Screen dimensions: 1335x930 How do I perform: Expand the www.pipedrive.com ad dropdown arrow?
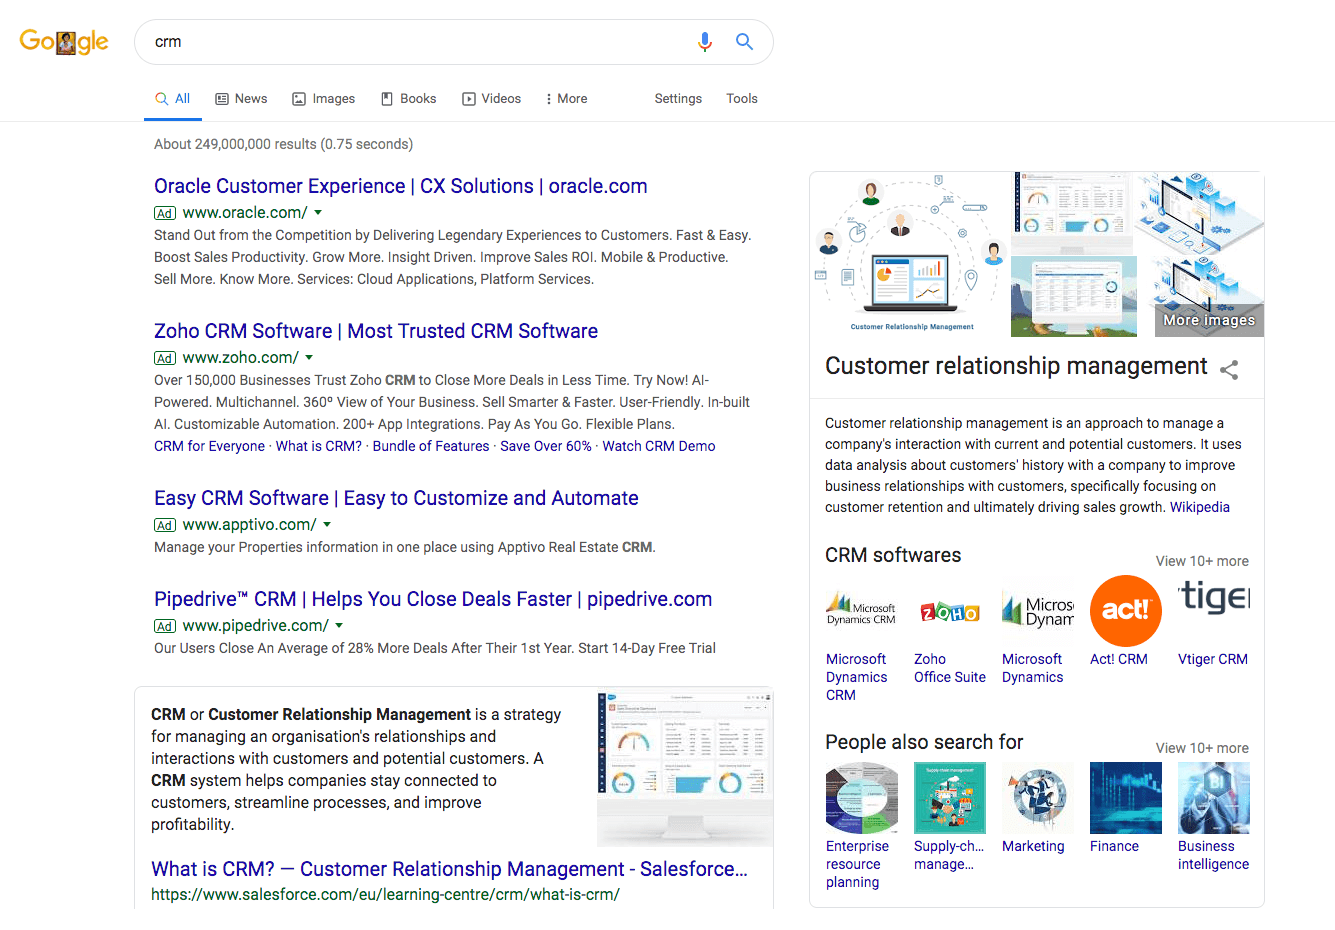point(339,626)
